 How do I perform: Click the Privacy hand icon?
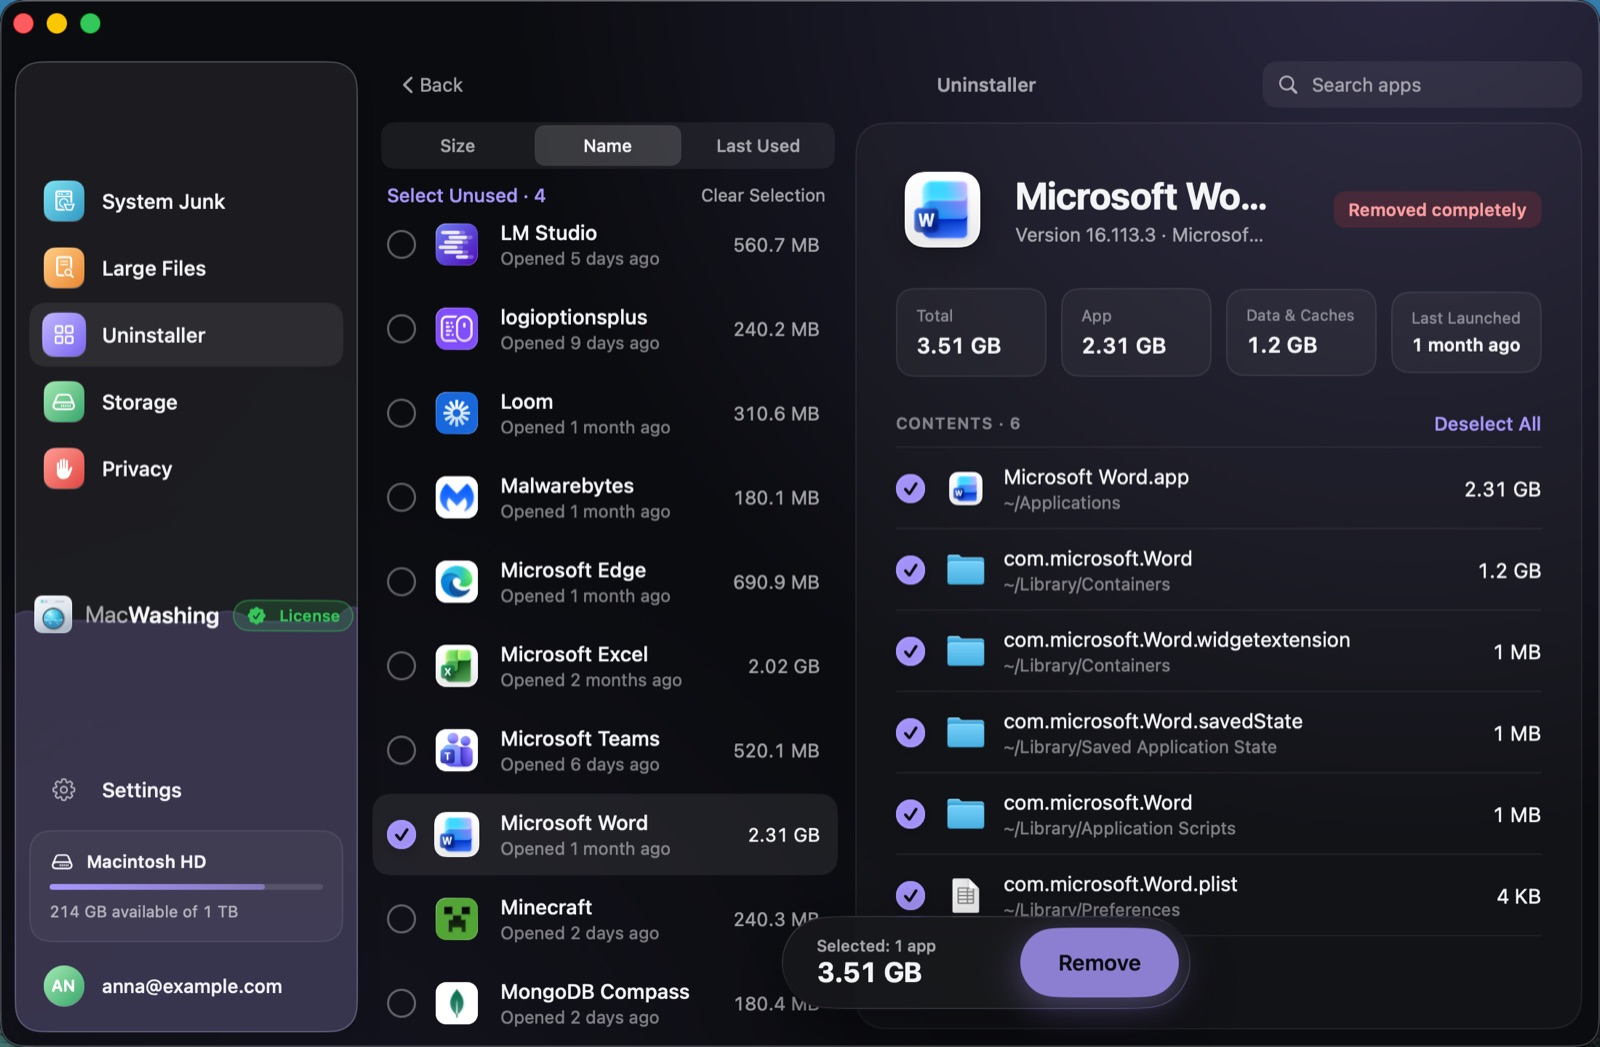tap(64, 469)
